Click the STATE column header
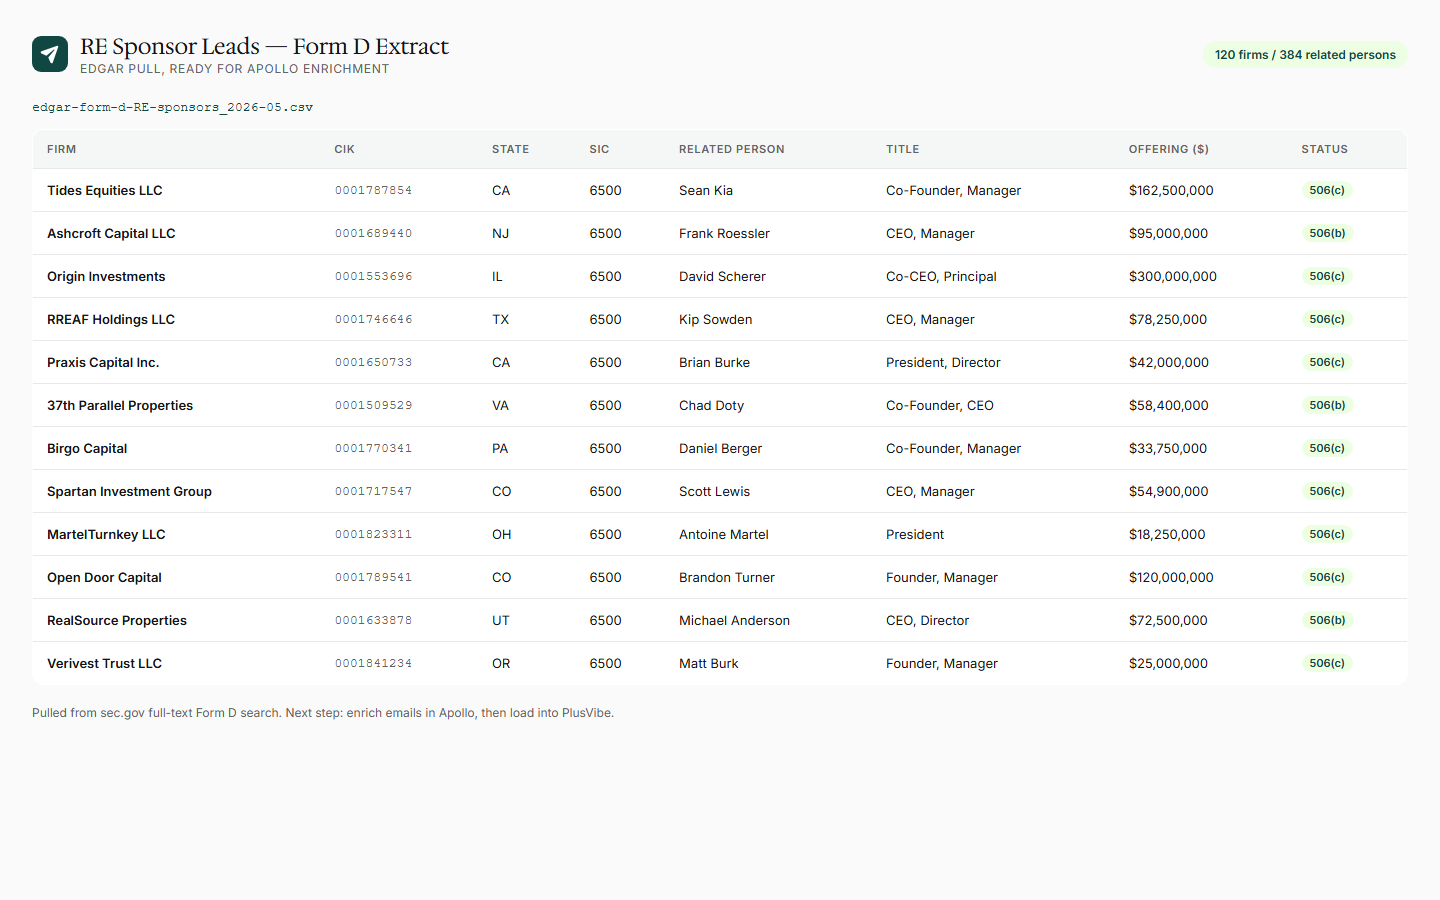 510,149
